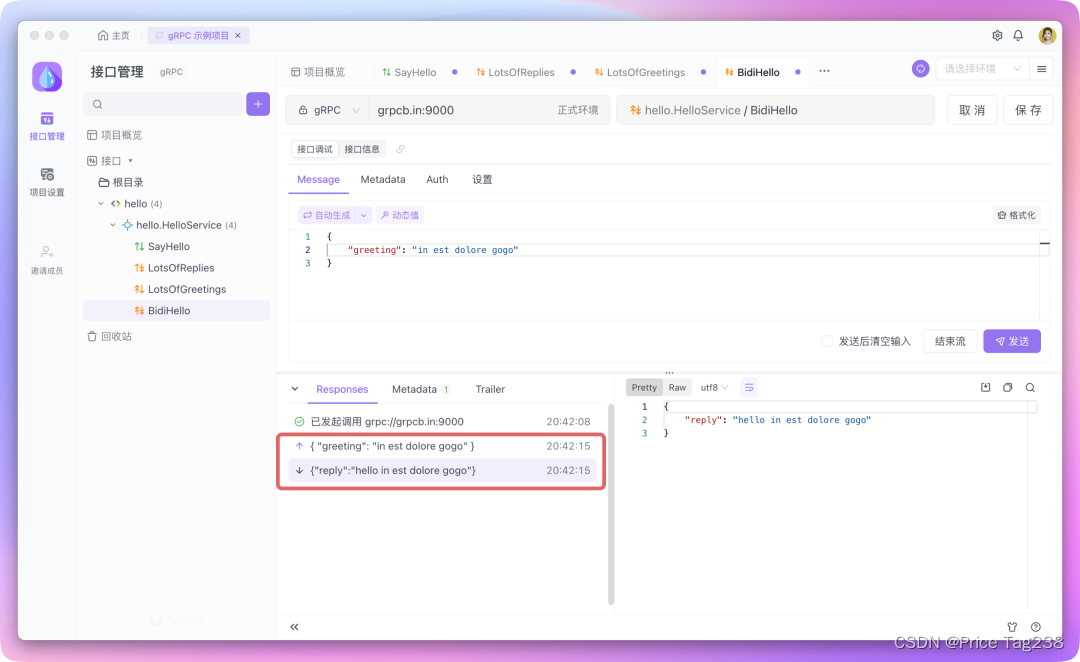Collapse the hello.HelloService tree node

coord(113,224)
